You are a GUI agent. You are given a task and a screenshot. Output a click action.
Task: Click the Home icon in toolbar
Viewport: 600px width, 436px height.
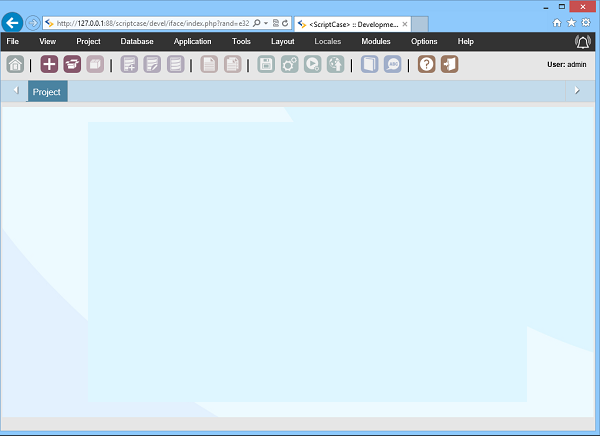16,64
